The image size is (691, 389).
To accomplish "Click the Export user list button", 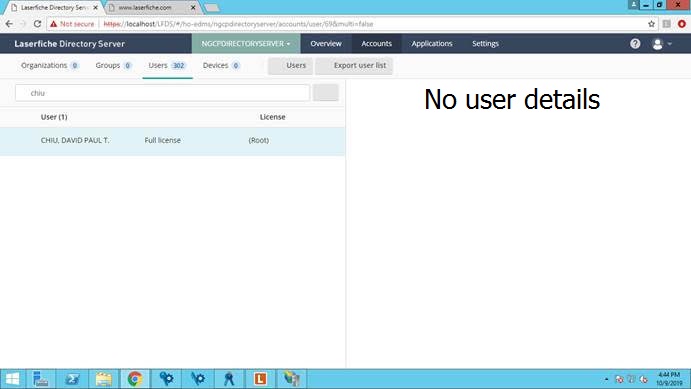I will pos(354,66).
